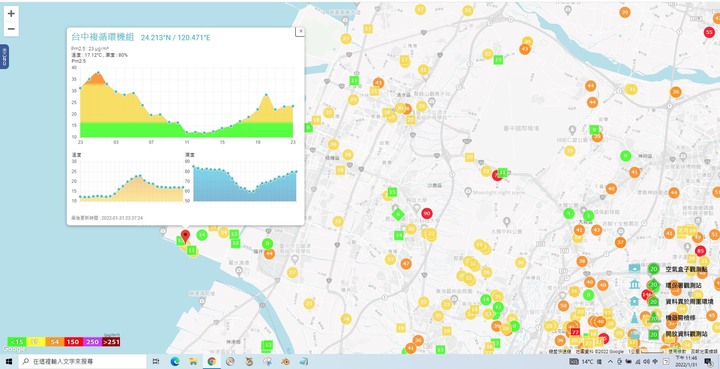Viewport: 720px width, 369px height.
Task: Click the green house-shaped 20 legend marker
Action: [654, 301]
